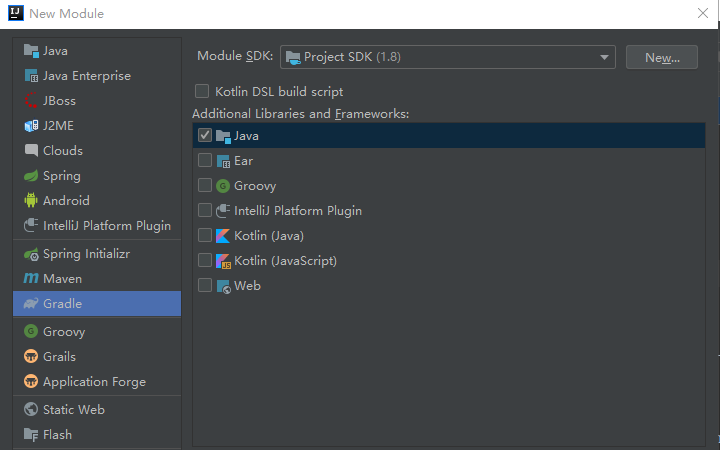The image size is (720, 450).
Task: Select the J2ME icon
Action: (31, 125)
